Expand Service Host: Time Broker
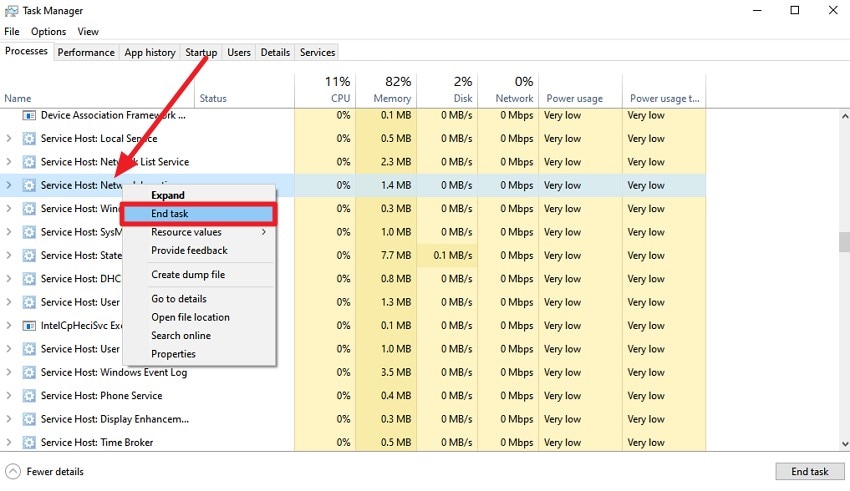The image size is (850, 491). click(9, 442)
